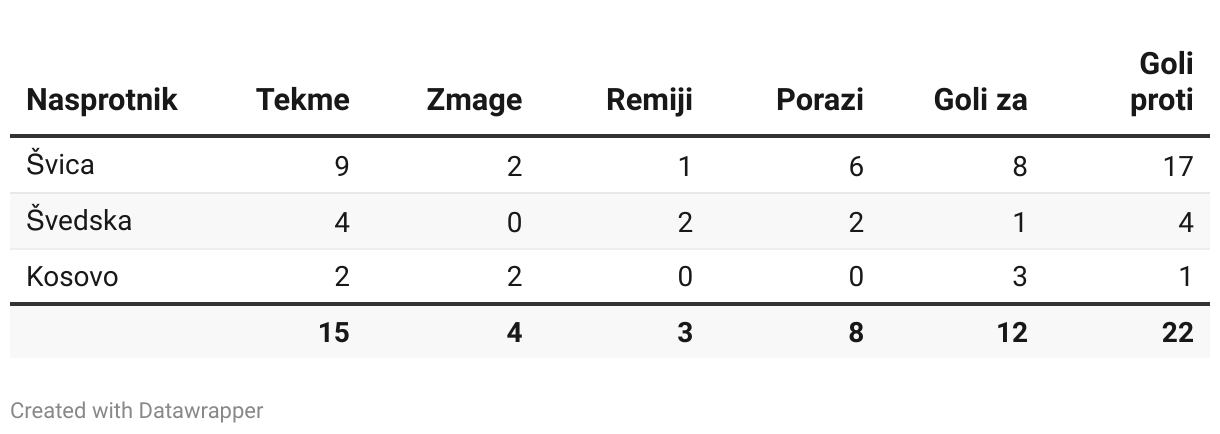This screenshot has height=434, width=1220.
Task: Select Švica's Porazi value 6
Action: [x=856, y=165]
